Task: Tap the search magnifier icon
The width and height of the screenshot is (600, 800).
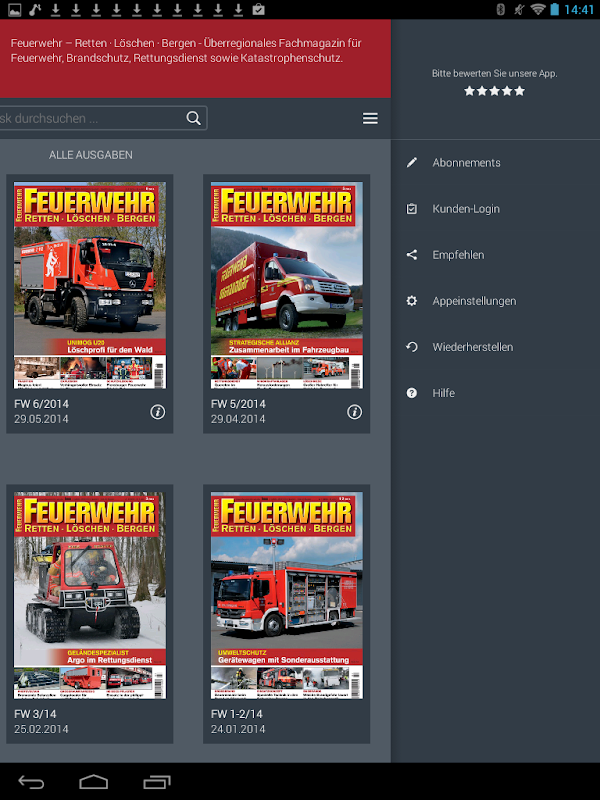Action: point(193,118)
